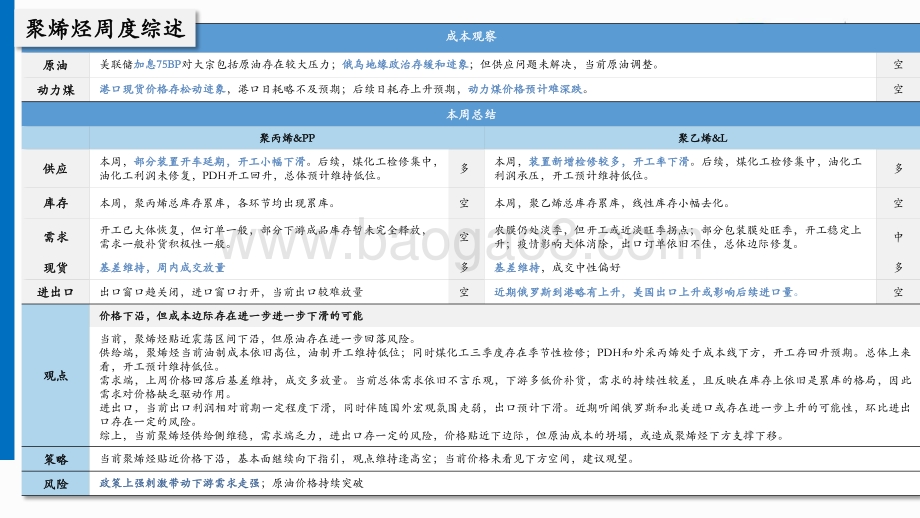Click the 空 rating for 聚丙烯 进出口
This screenshot has width=920, height=518.
tap(464, 292)
